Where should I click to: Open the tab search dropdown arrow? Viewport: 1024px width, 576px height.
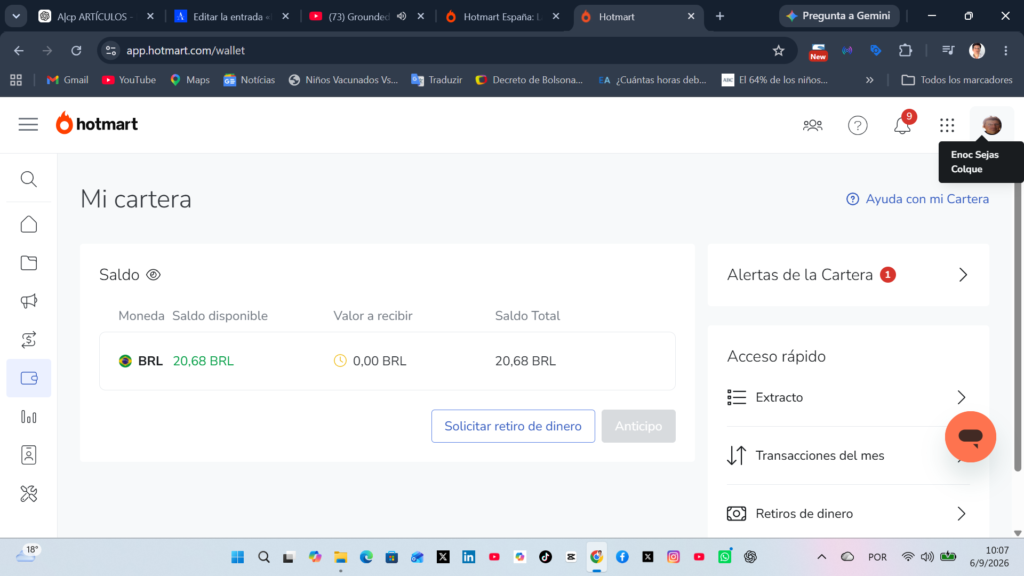tap(16, 16)
